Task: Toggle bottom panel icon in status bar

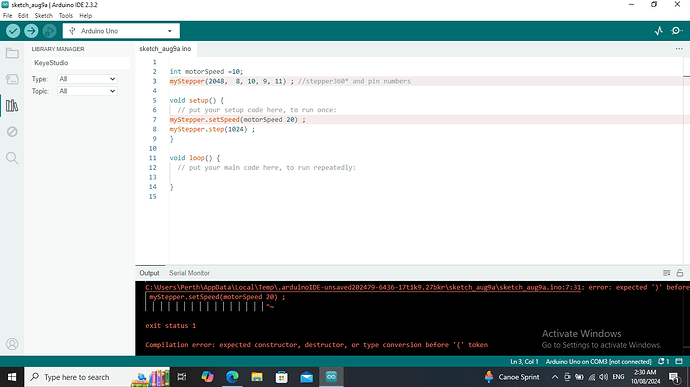Action: [679, 361]
